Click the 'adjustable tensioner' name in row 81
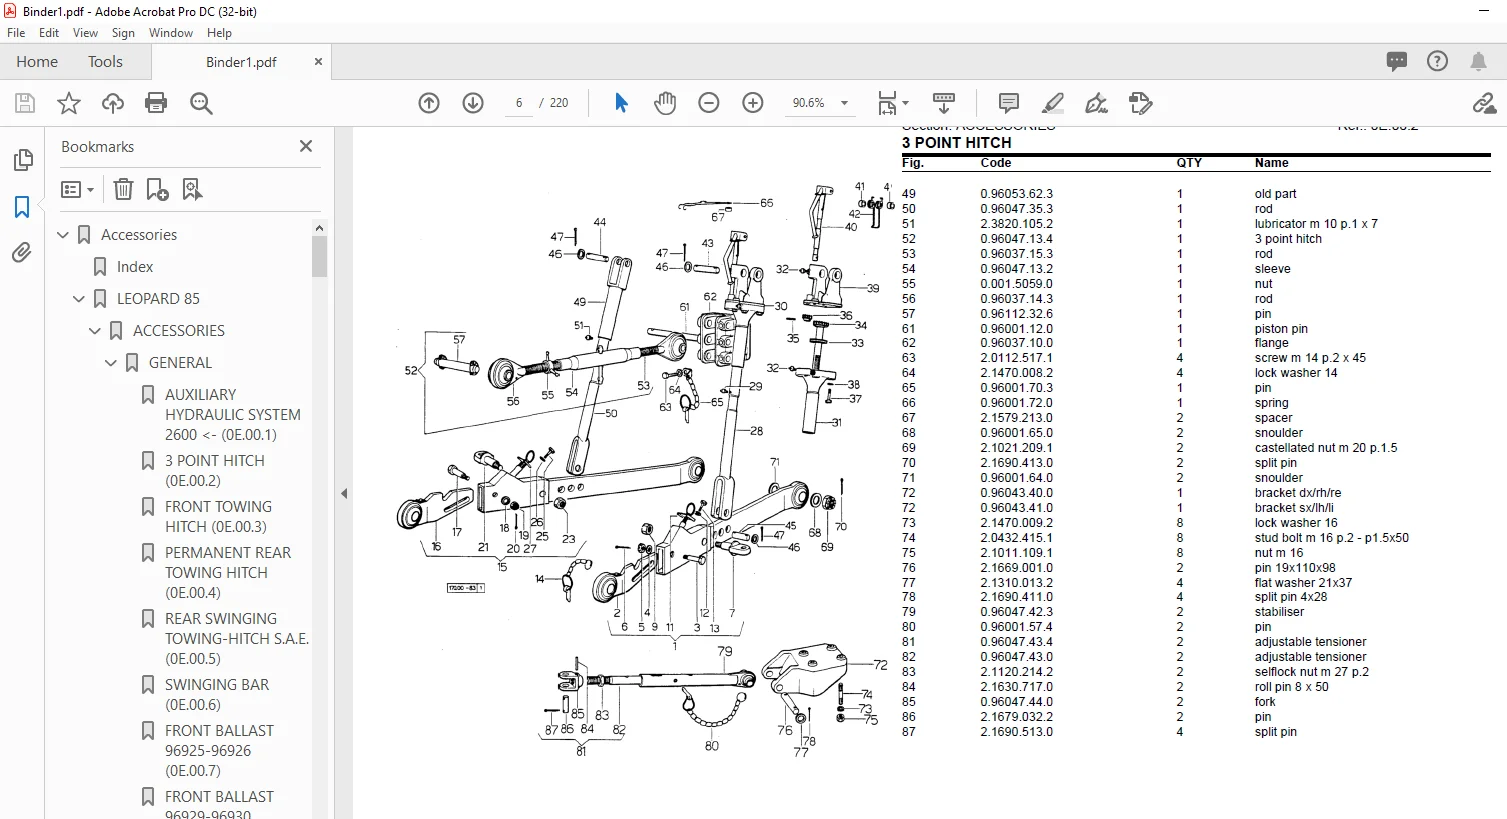Image resolution: width=1507 pixels, height=819 pixels. [1310, 642]
